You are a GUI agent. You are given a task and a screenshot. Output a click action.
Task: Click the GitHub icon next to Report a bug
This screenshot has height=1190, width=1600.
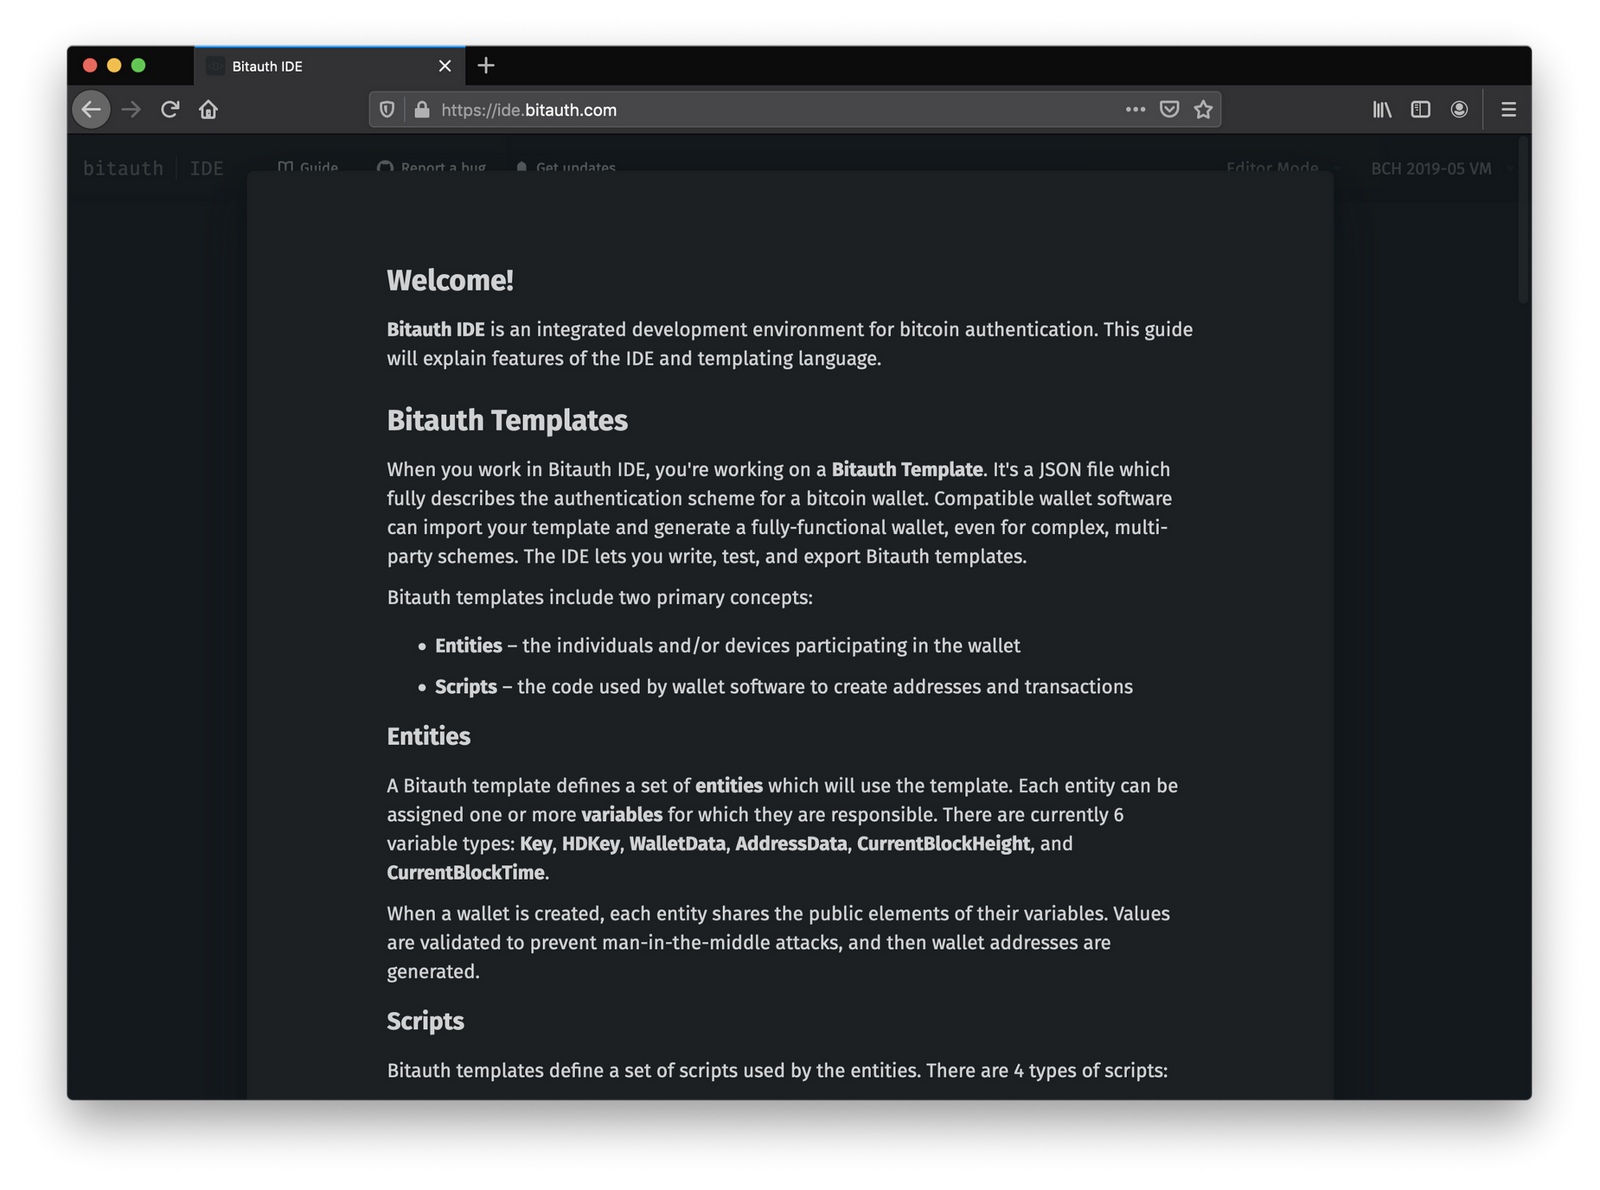click(x=384, y=168)
